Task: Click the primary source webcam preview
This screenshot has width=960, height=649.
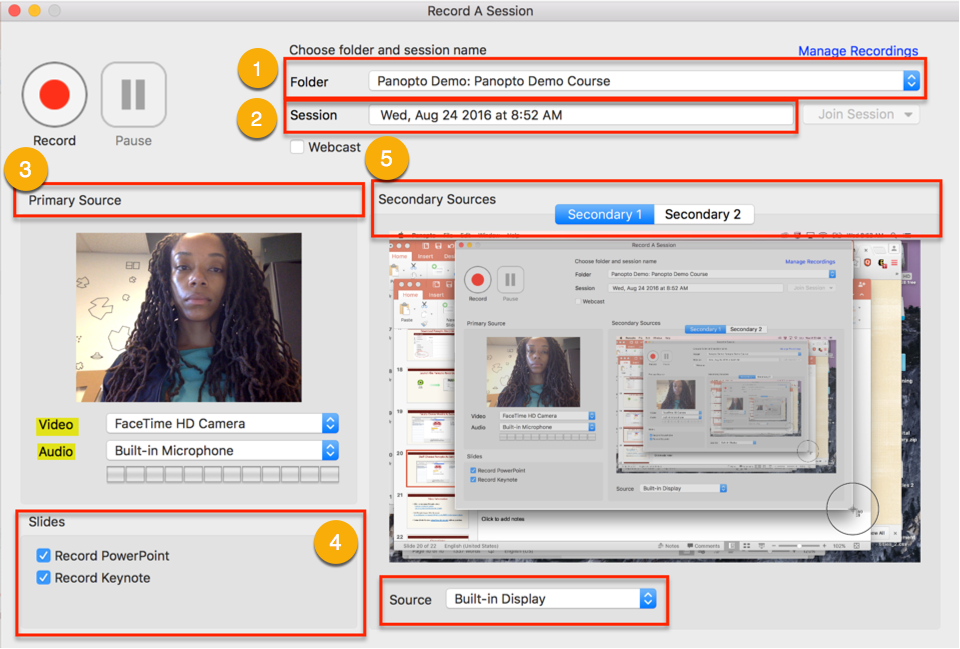Action: coord(189,317)
